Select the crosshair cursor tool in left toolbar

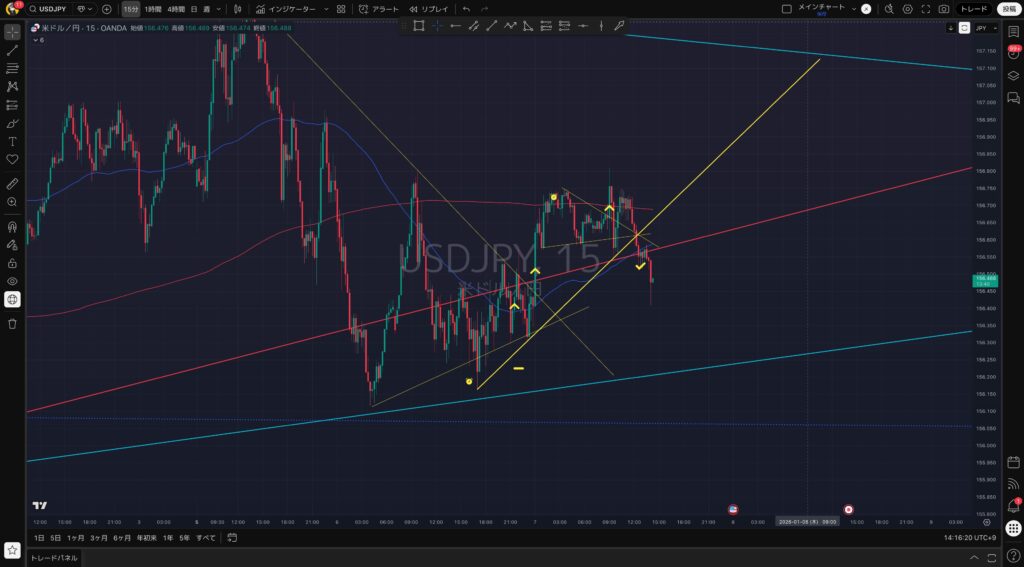click(x=12, y=32)
